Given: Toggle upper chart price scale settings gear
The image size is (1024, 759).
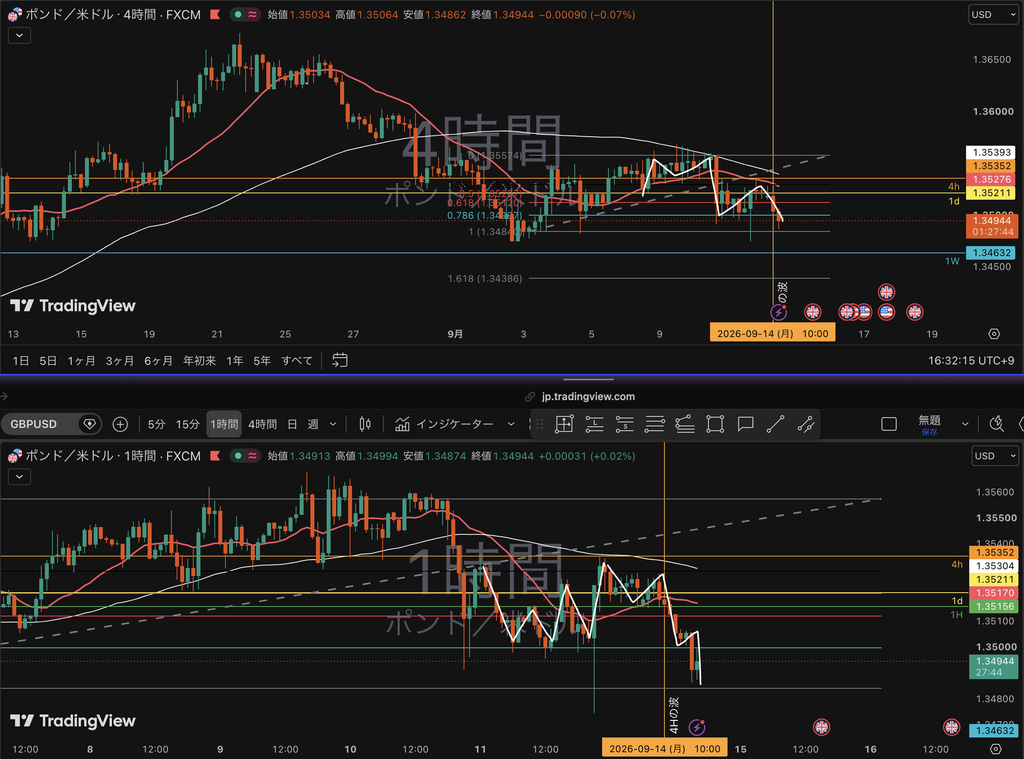Looking at the screenshot, I should coord(994,334).
